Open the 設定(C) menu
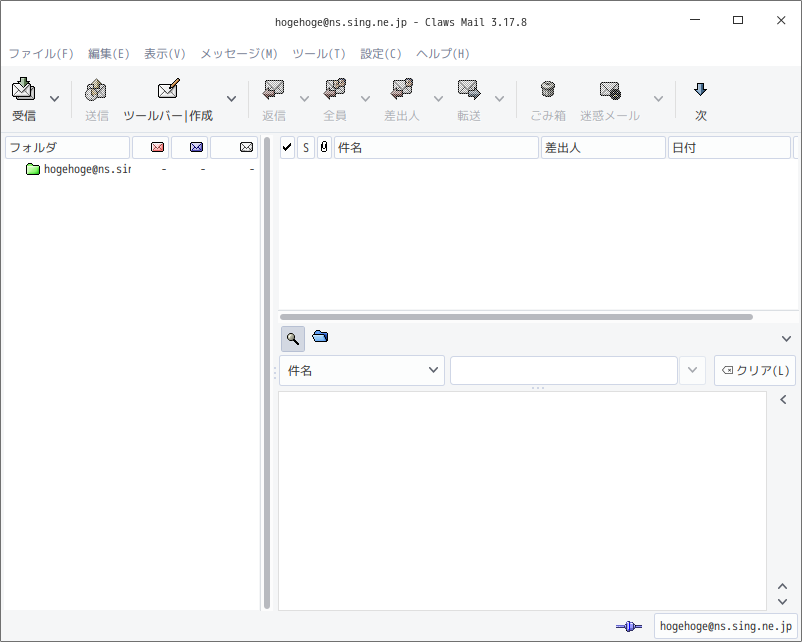Image resolution: width=802 pixels, height=642 pixels. click(381, 54)
